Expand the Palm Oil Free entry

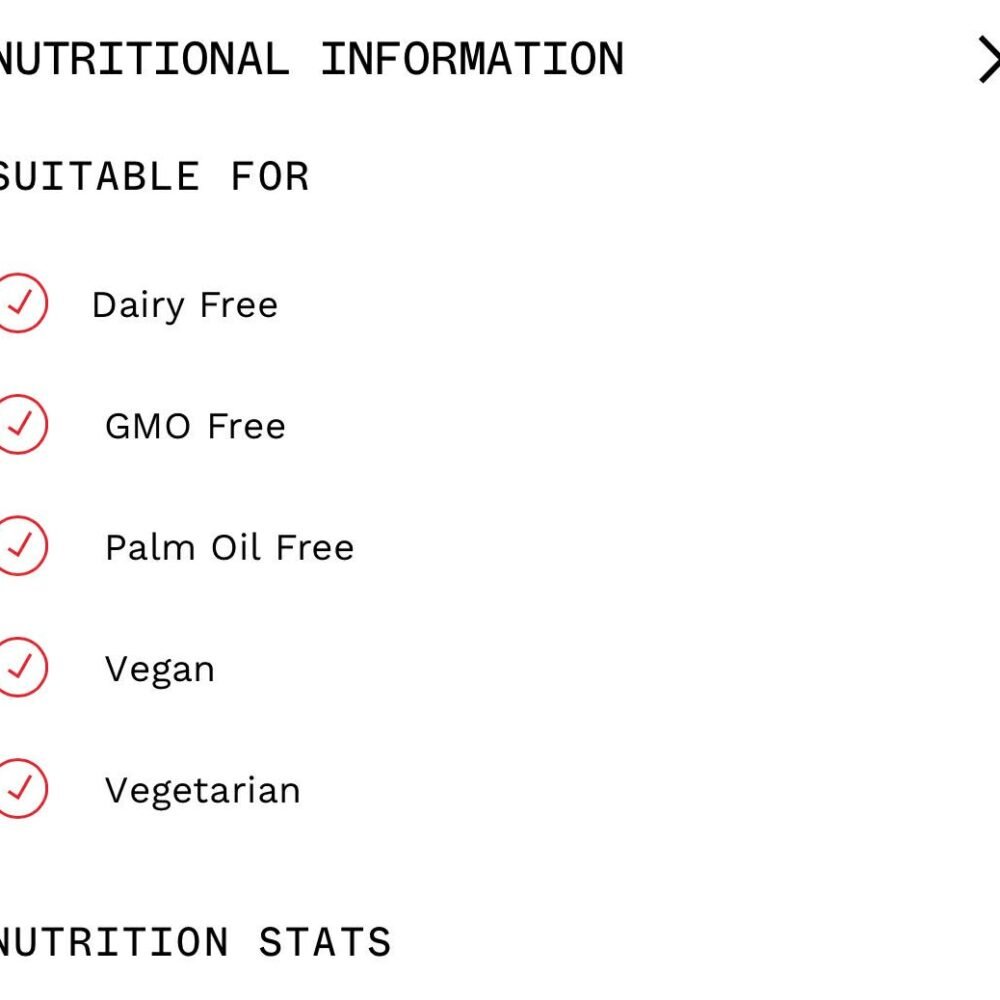pos(228,547)
